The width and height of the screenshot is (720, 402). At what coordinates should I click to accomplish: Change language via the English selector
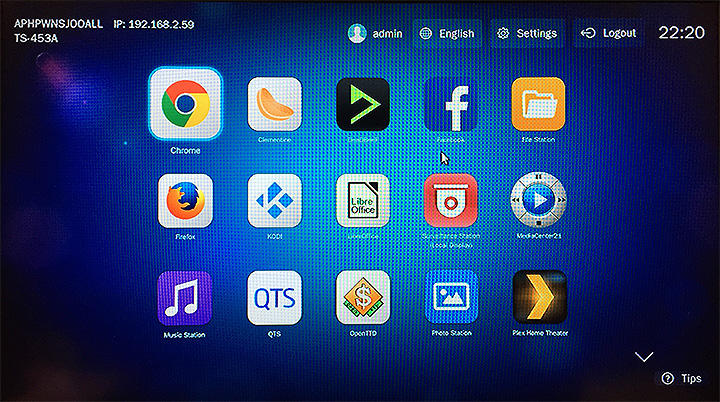click(446, 33)
